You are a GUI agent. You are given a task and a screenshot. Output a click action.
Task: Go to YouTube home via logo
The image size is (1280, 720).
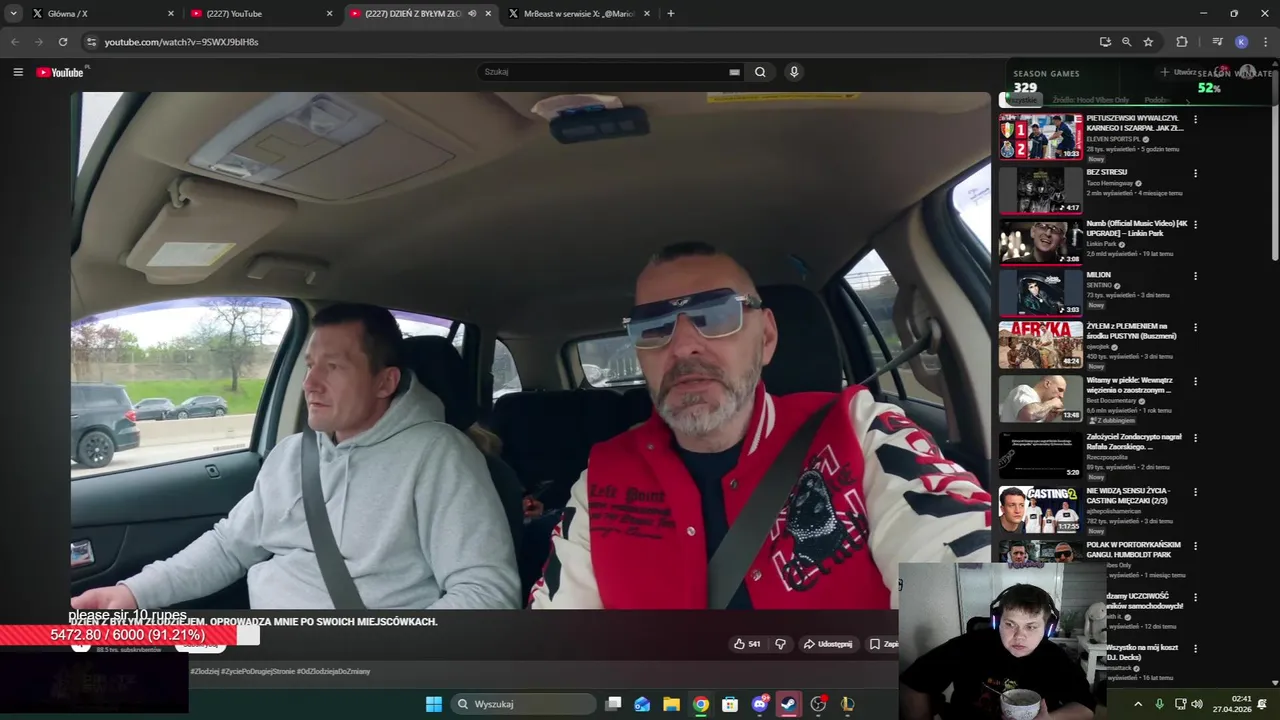pyautogui.click(x=62, y=72)
